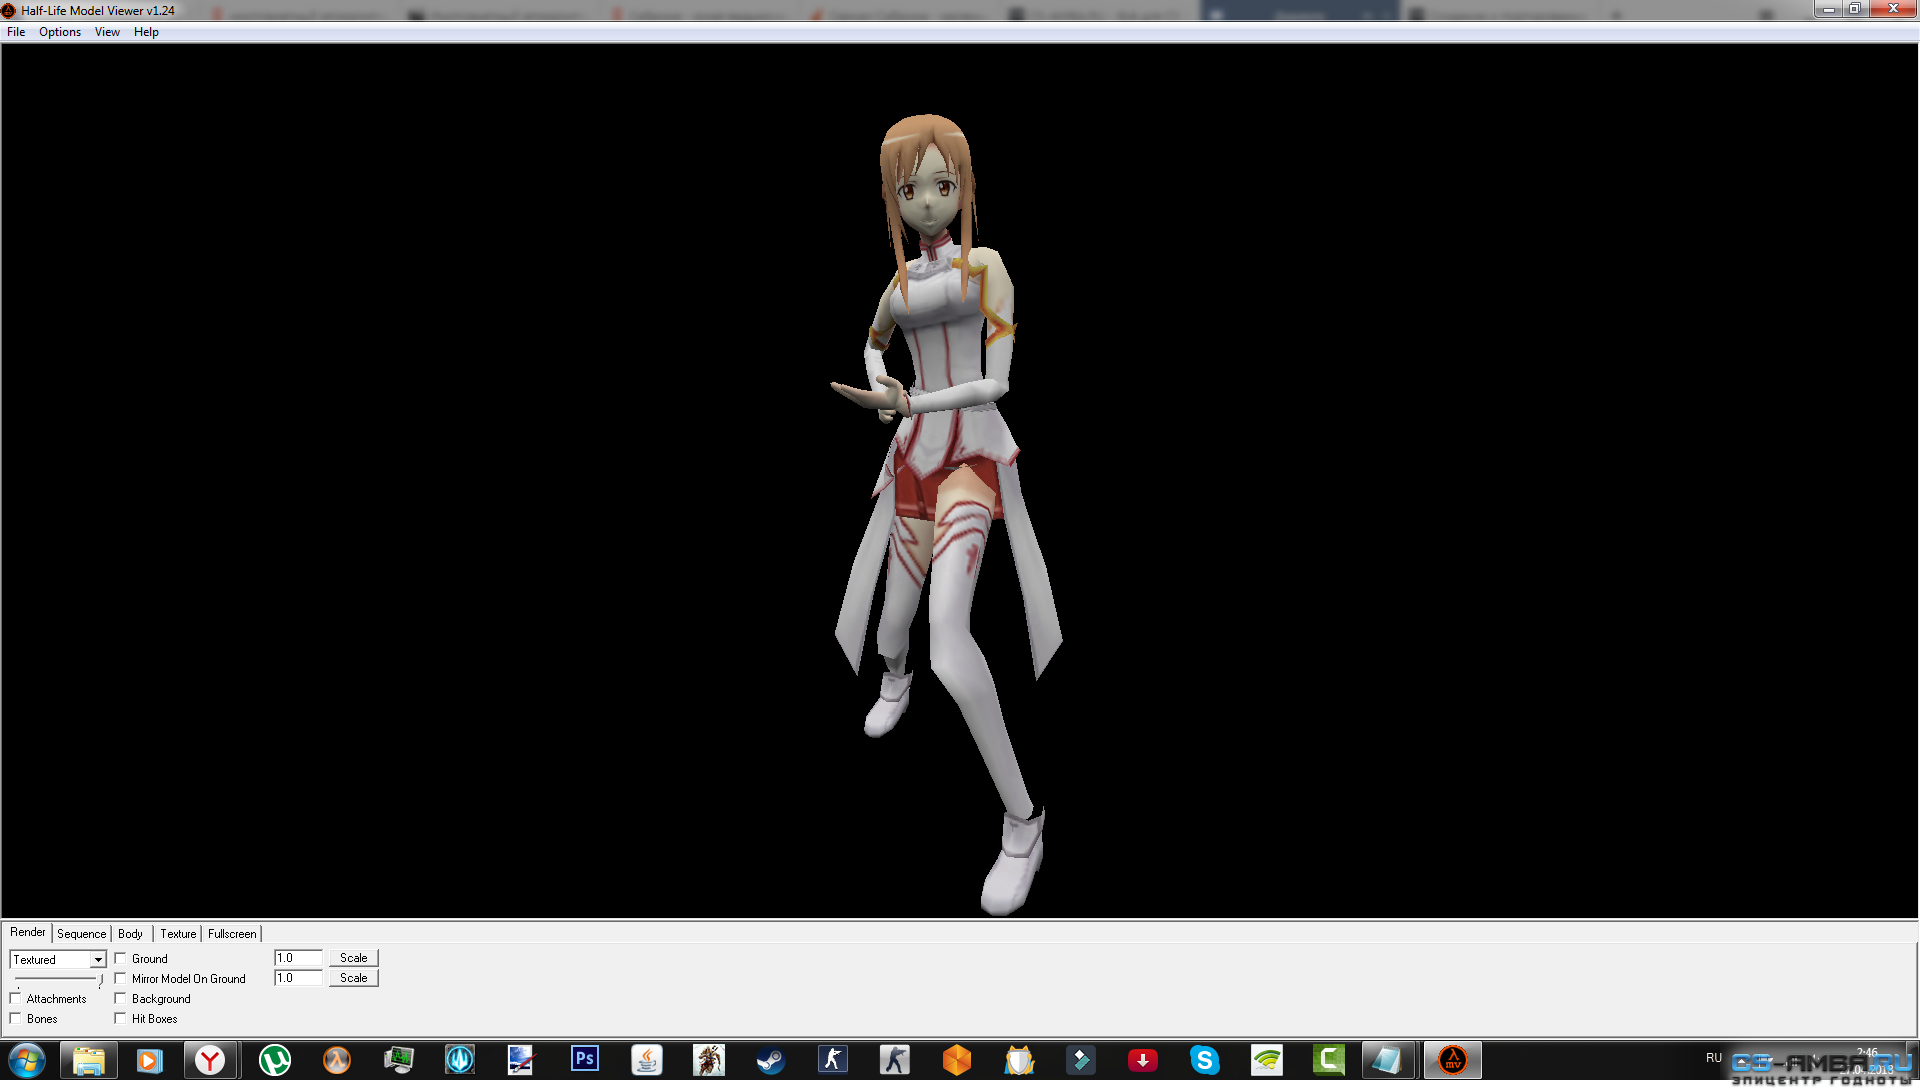Click the RU language indicator in tray
Screen dimensions: 1920x1088
pyautogui.click(x=1714, y=1058)
